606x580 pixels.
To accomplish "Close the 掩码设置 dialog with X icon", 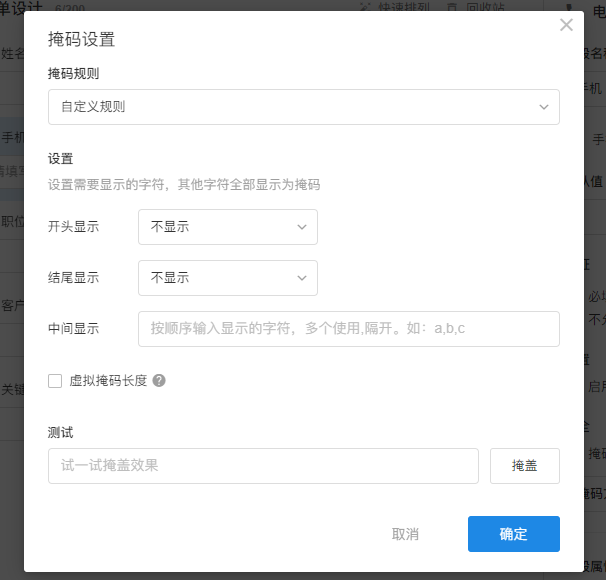I will coord(566,25).
